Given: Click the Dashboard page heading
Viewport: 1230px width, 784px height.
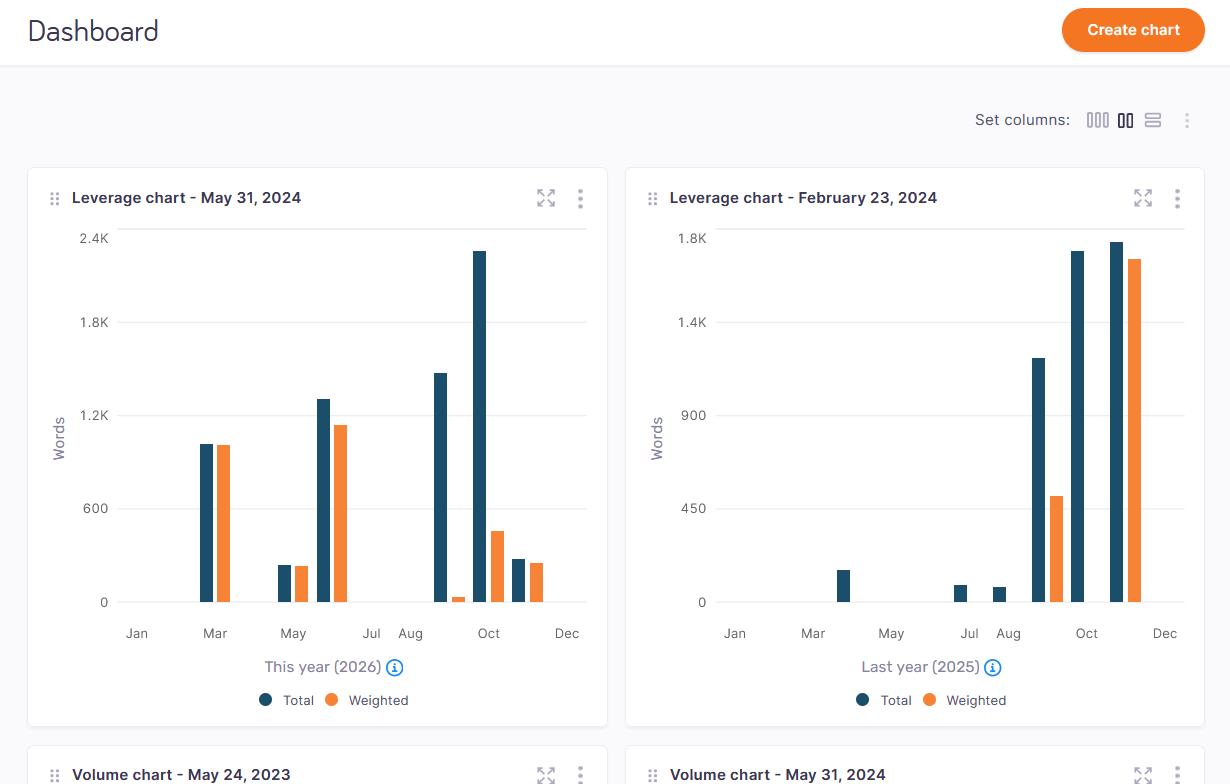Looking at the screenshot, I should click(93, 31).
